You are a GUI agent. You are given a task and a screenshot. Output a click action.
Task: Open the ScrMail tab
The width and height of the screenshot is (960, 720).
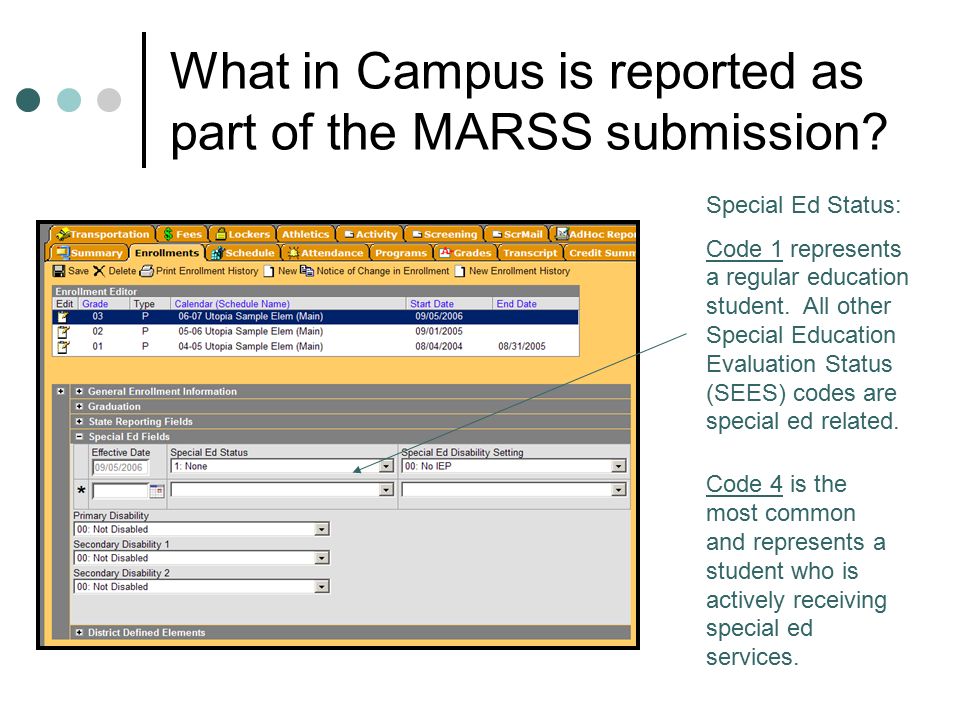(x=516, y=234)
